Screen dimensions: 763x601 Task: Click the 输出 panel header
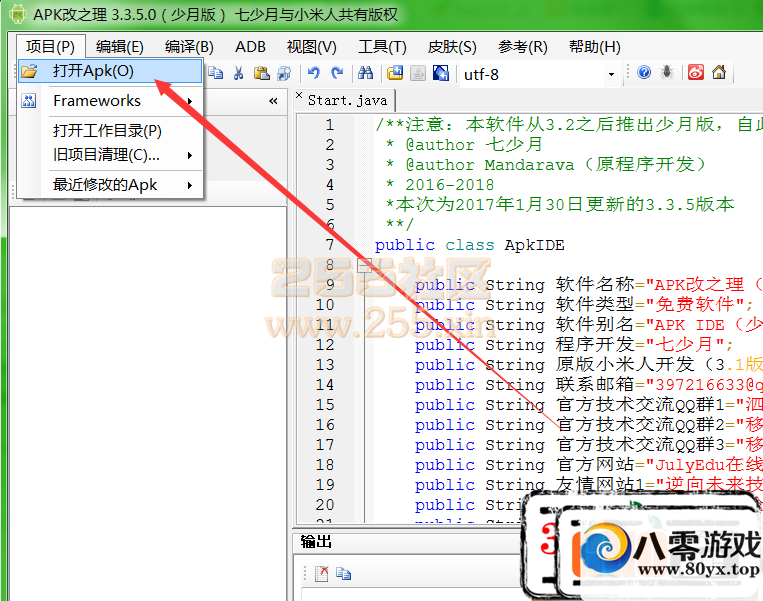[316, 542]
